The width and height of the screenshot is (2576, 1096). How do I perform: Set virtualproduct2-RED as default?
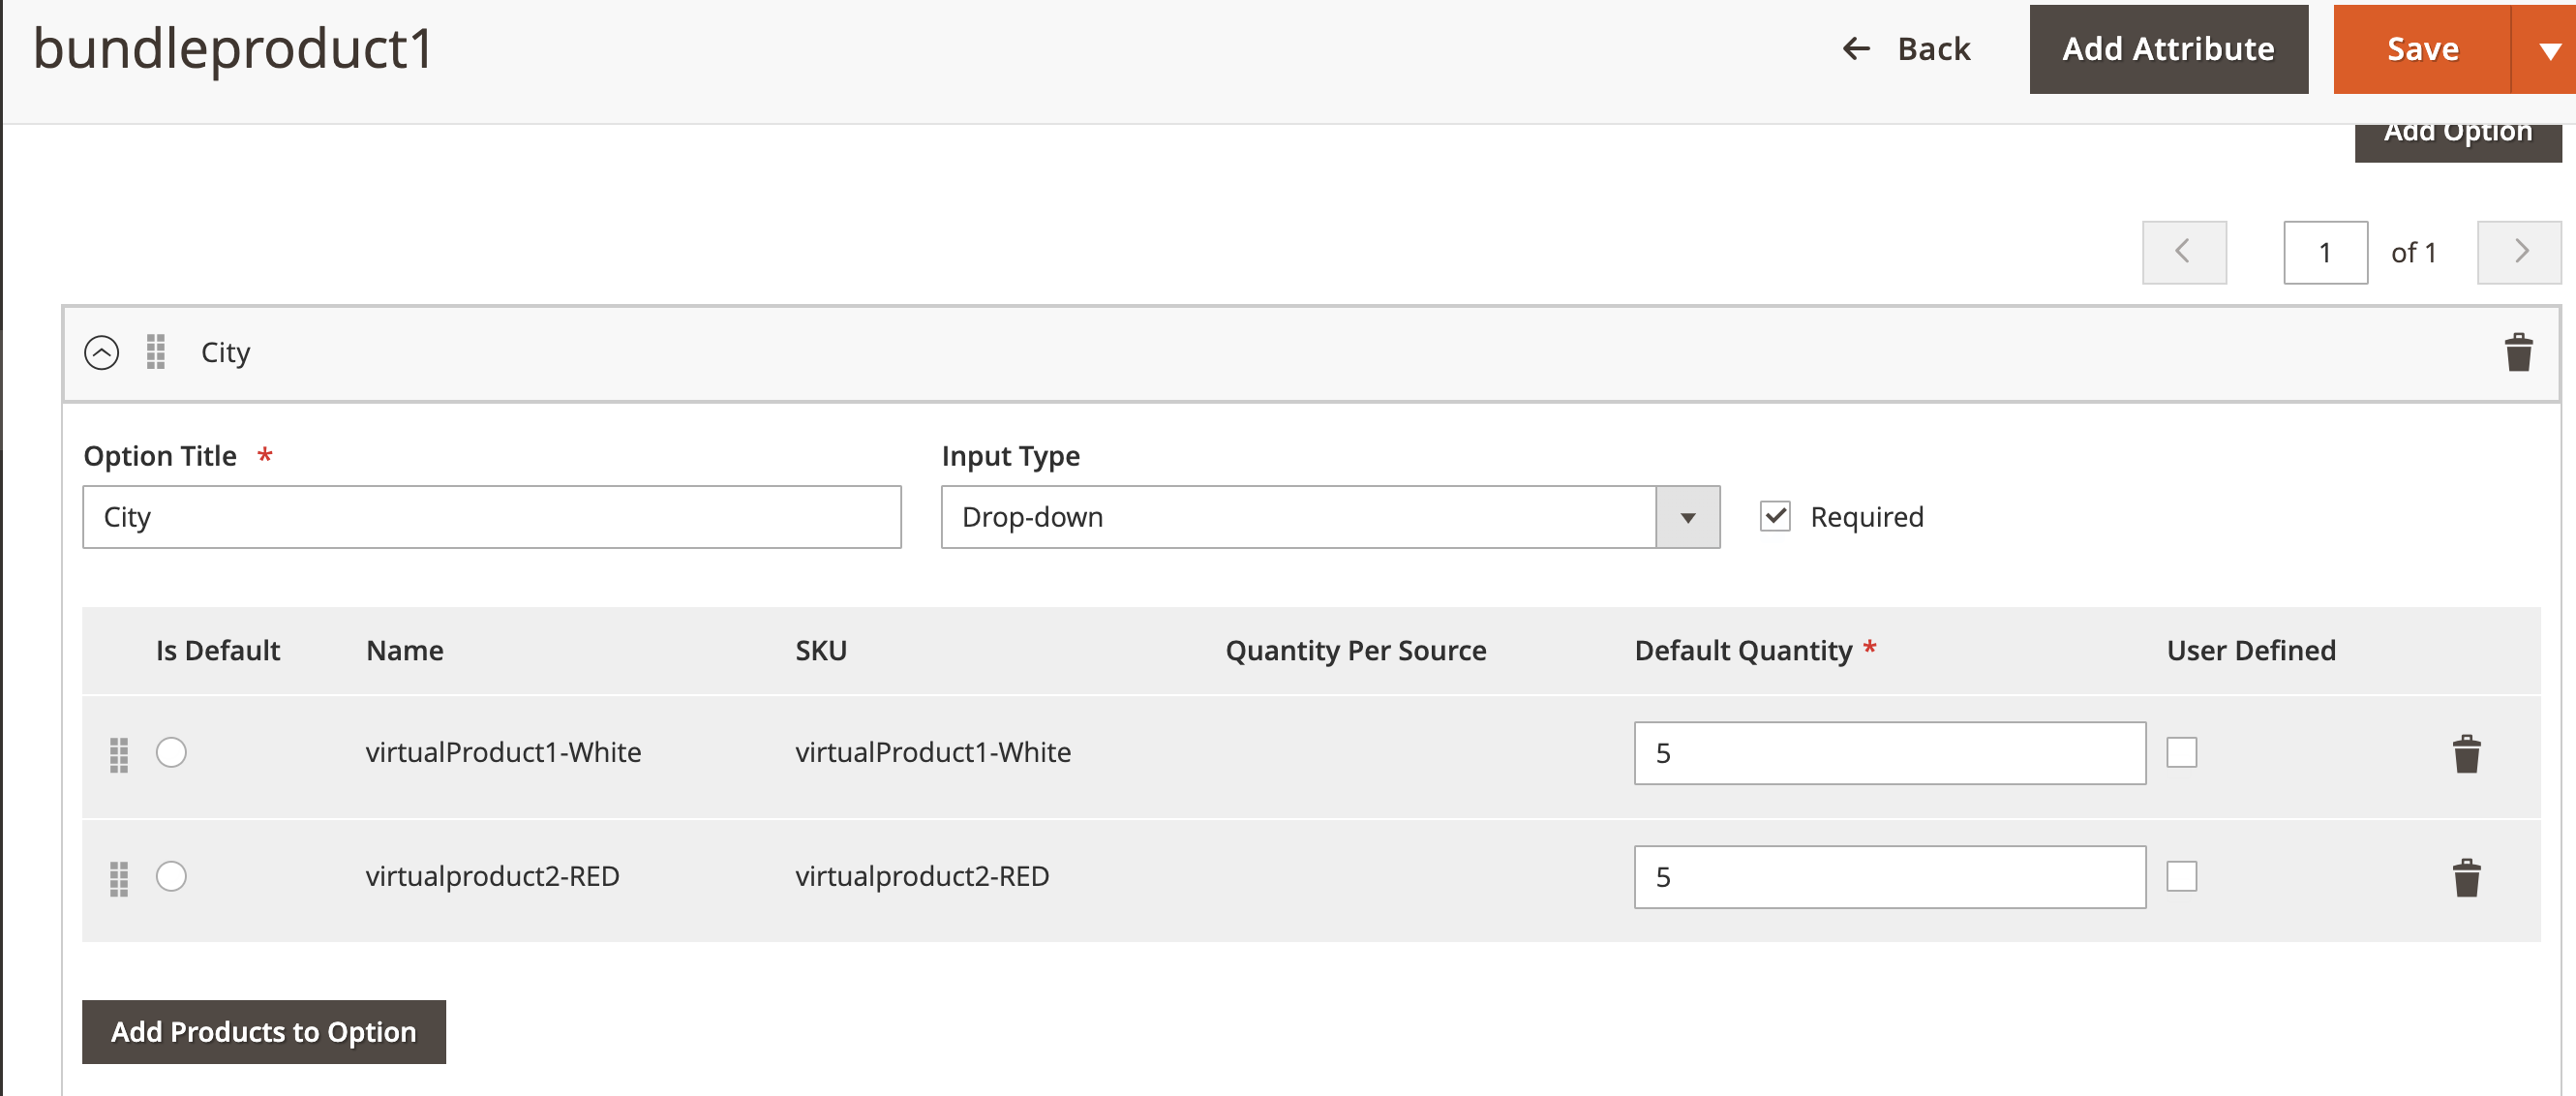tap(171, 876)
